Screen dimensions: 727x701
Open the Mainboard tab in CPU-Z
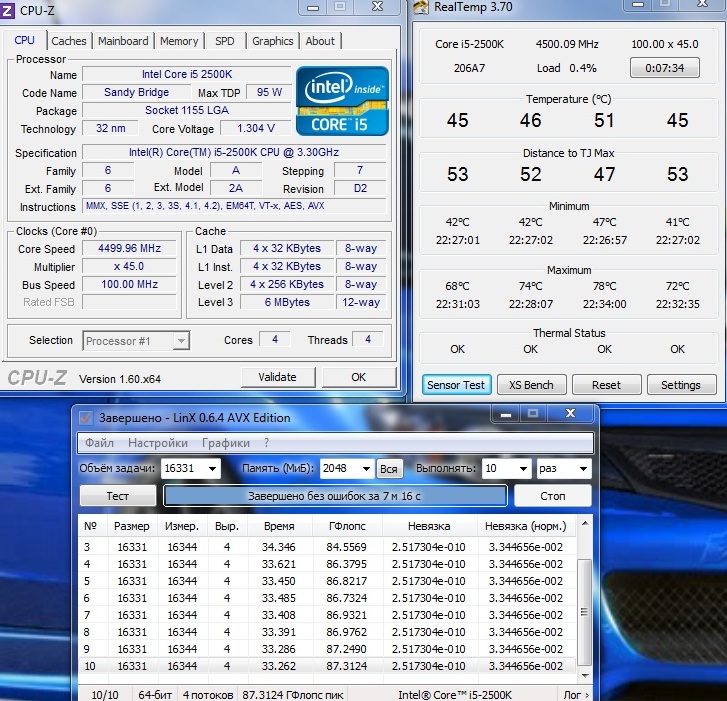pos(123,41)
